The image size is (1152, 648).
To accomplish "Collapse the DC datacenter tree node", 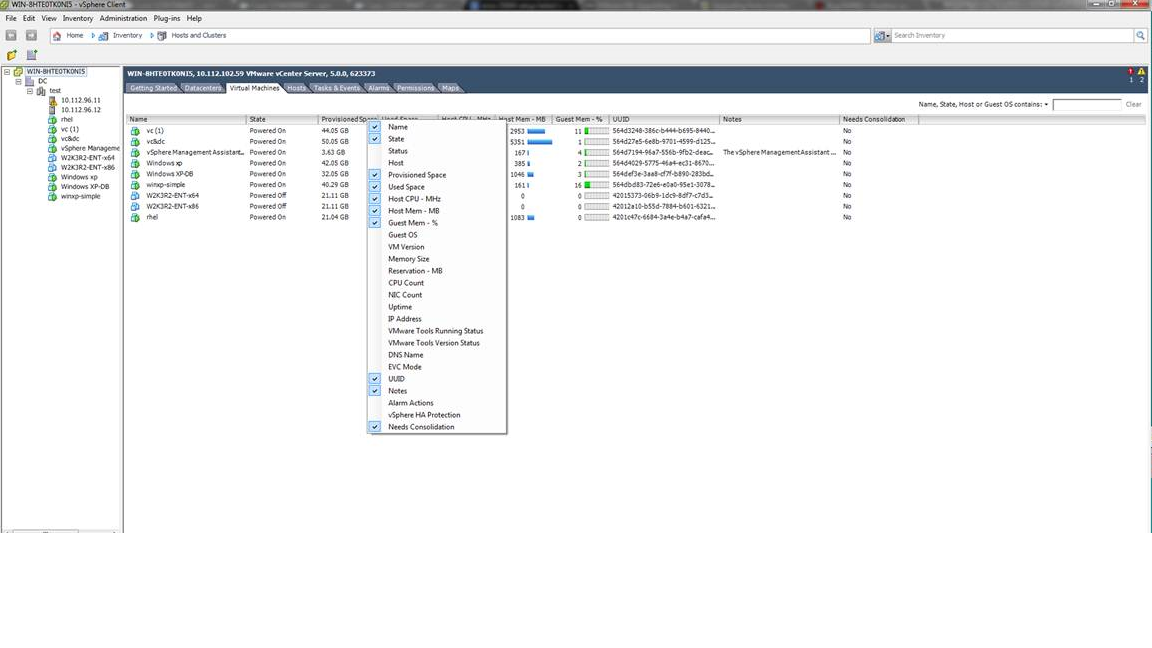I will point(18,82).
